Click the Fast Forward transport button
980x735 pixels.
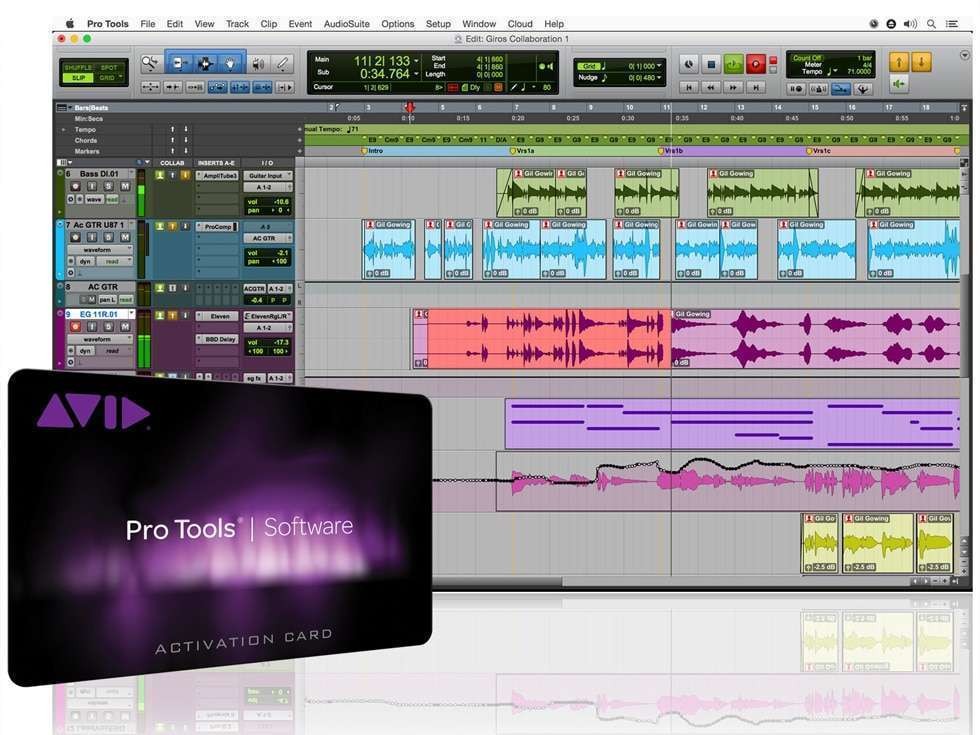[x=733, y=88]
